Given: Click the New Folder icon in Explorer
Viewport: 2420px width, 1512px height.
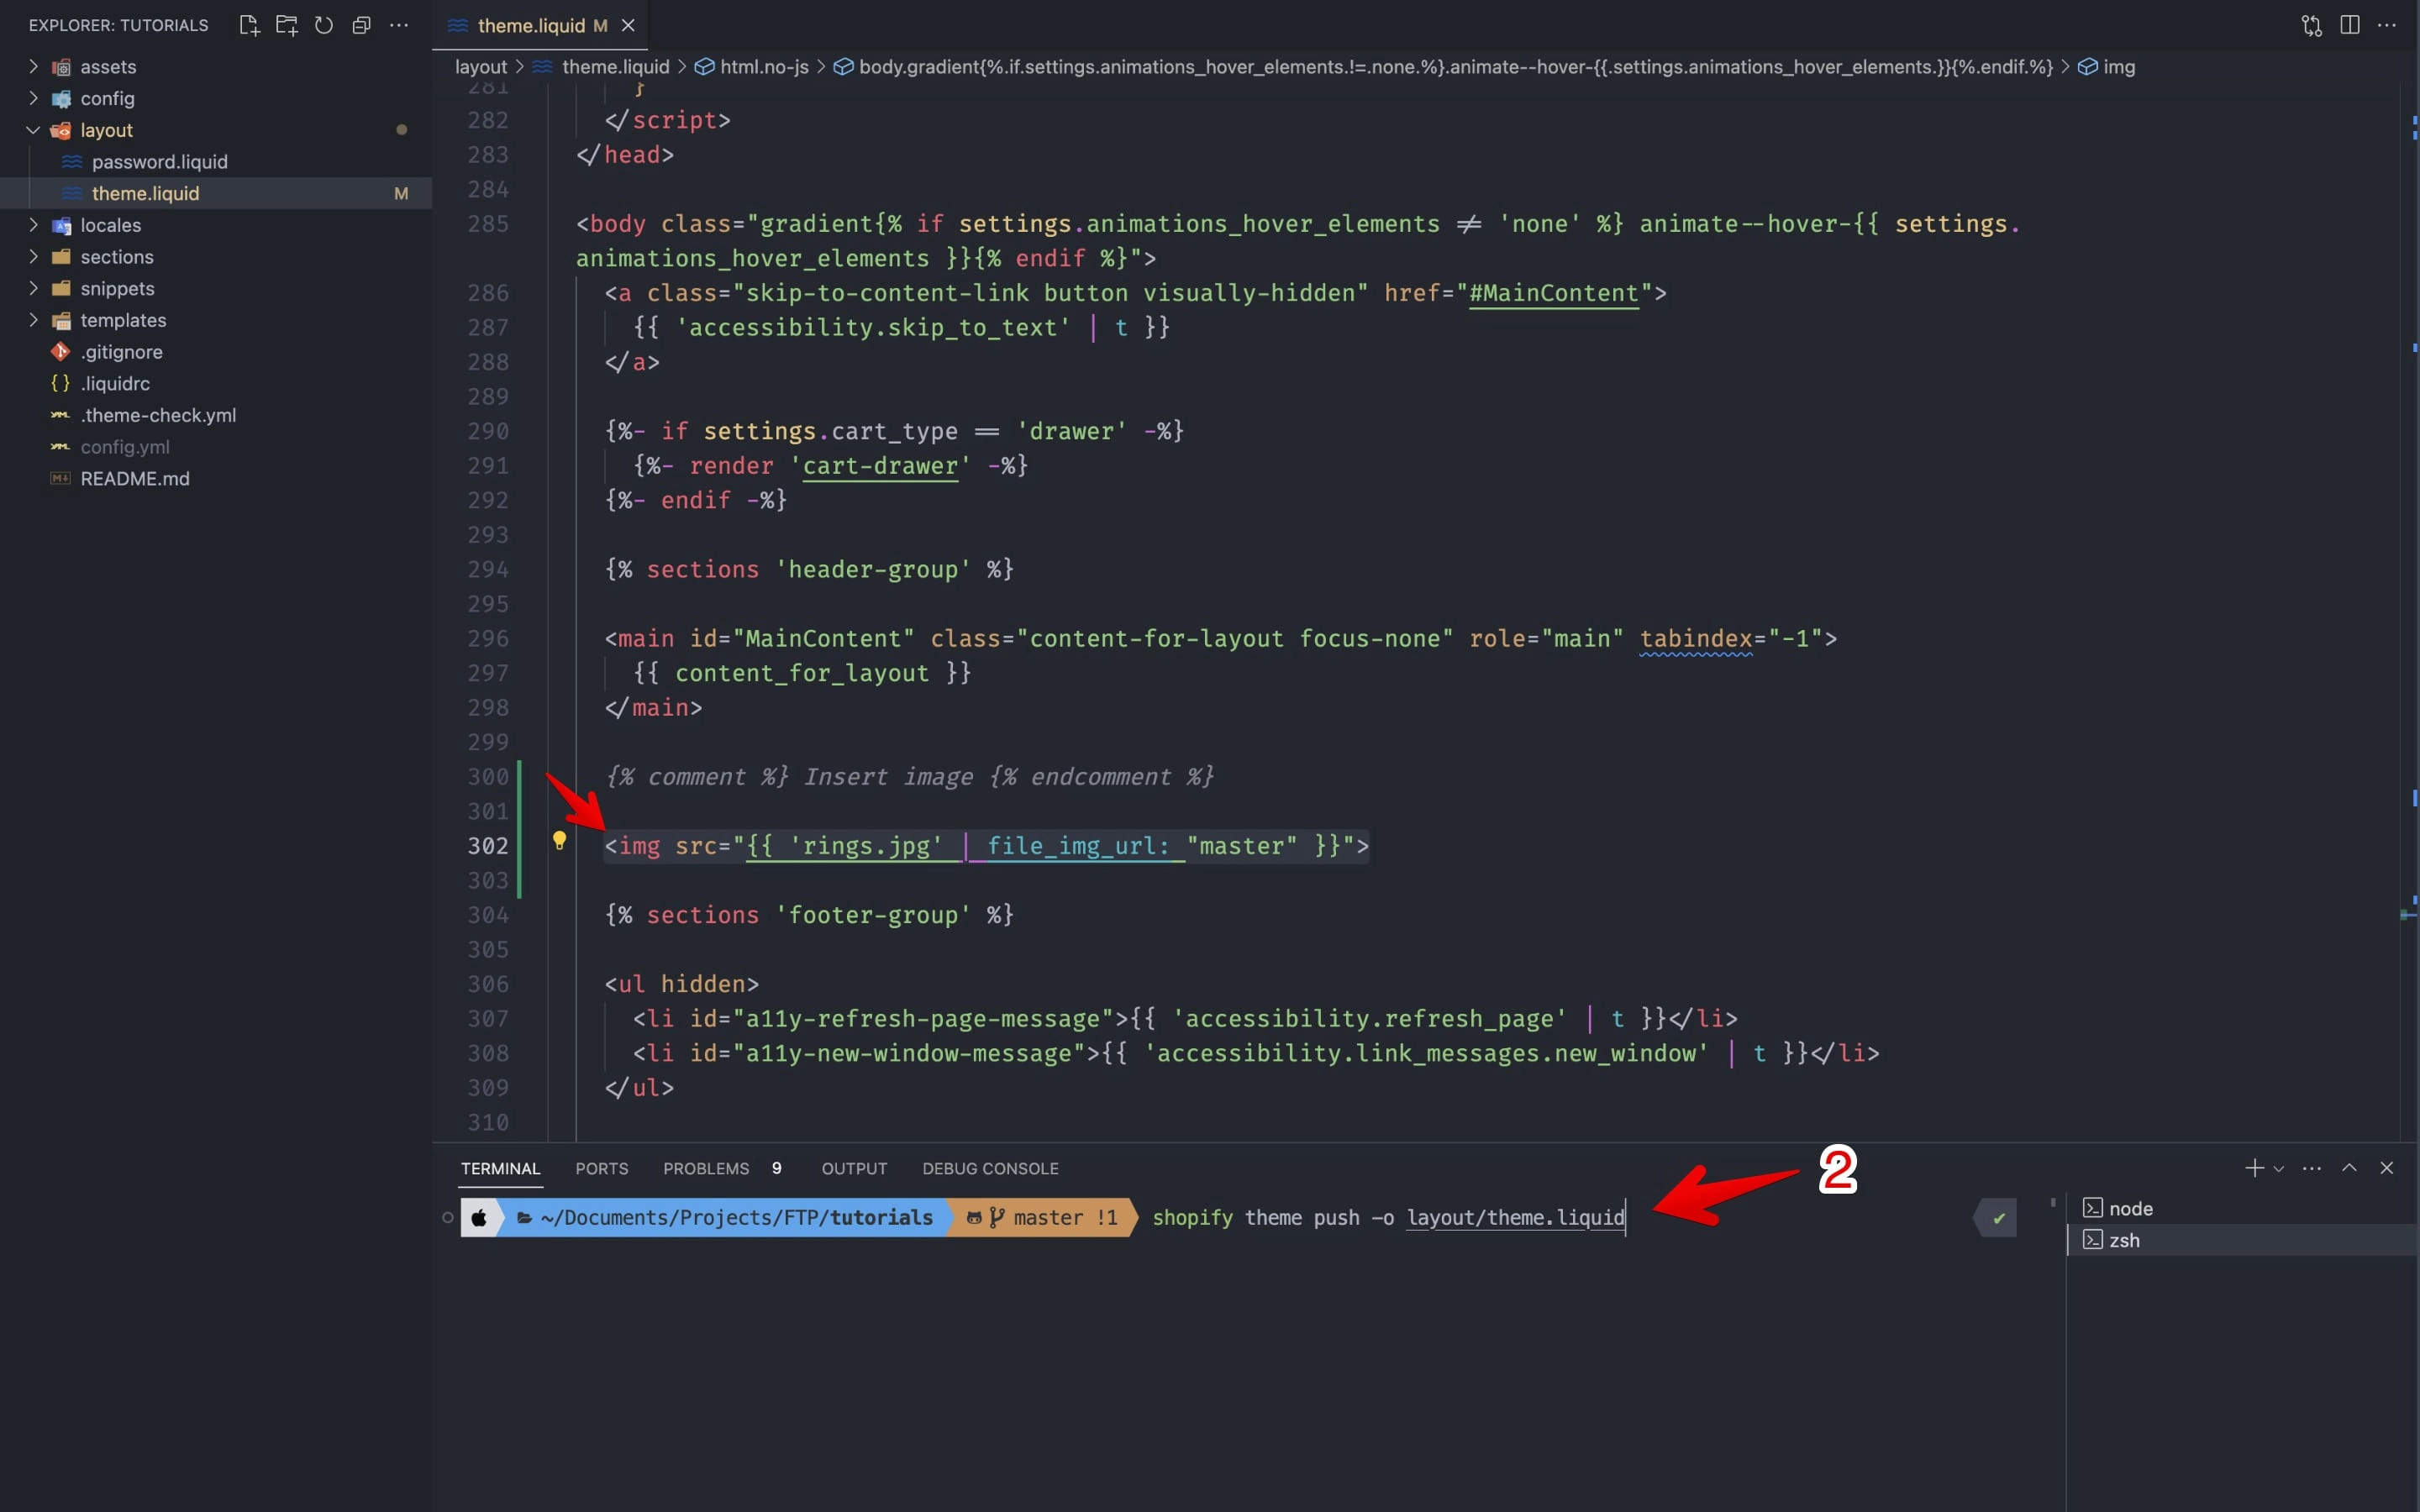Looking at the screenshot, I should pyautogui.click(x=286, y=25).
